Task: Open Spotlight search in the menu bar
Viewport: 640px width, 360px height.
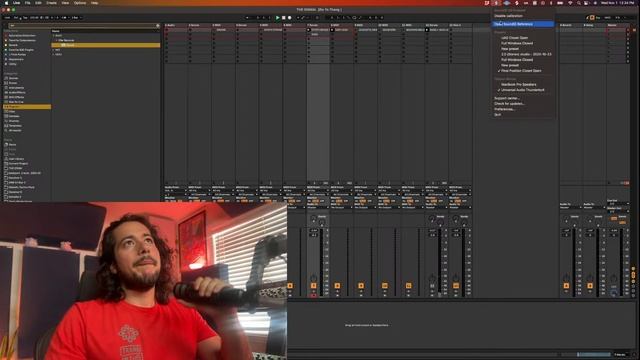Action: tap(578, 3)
